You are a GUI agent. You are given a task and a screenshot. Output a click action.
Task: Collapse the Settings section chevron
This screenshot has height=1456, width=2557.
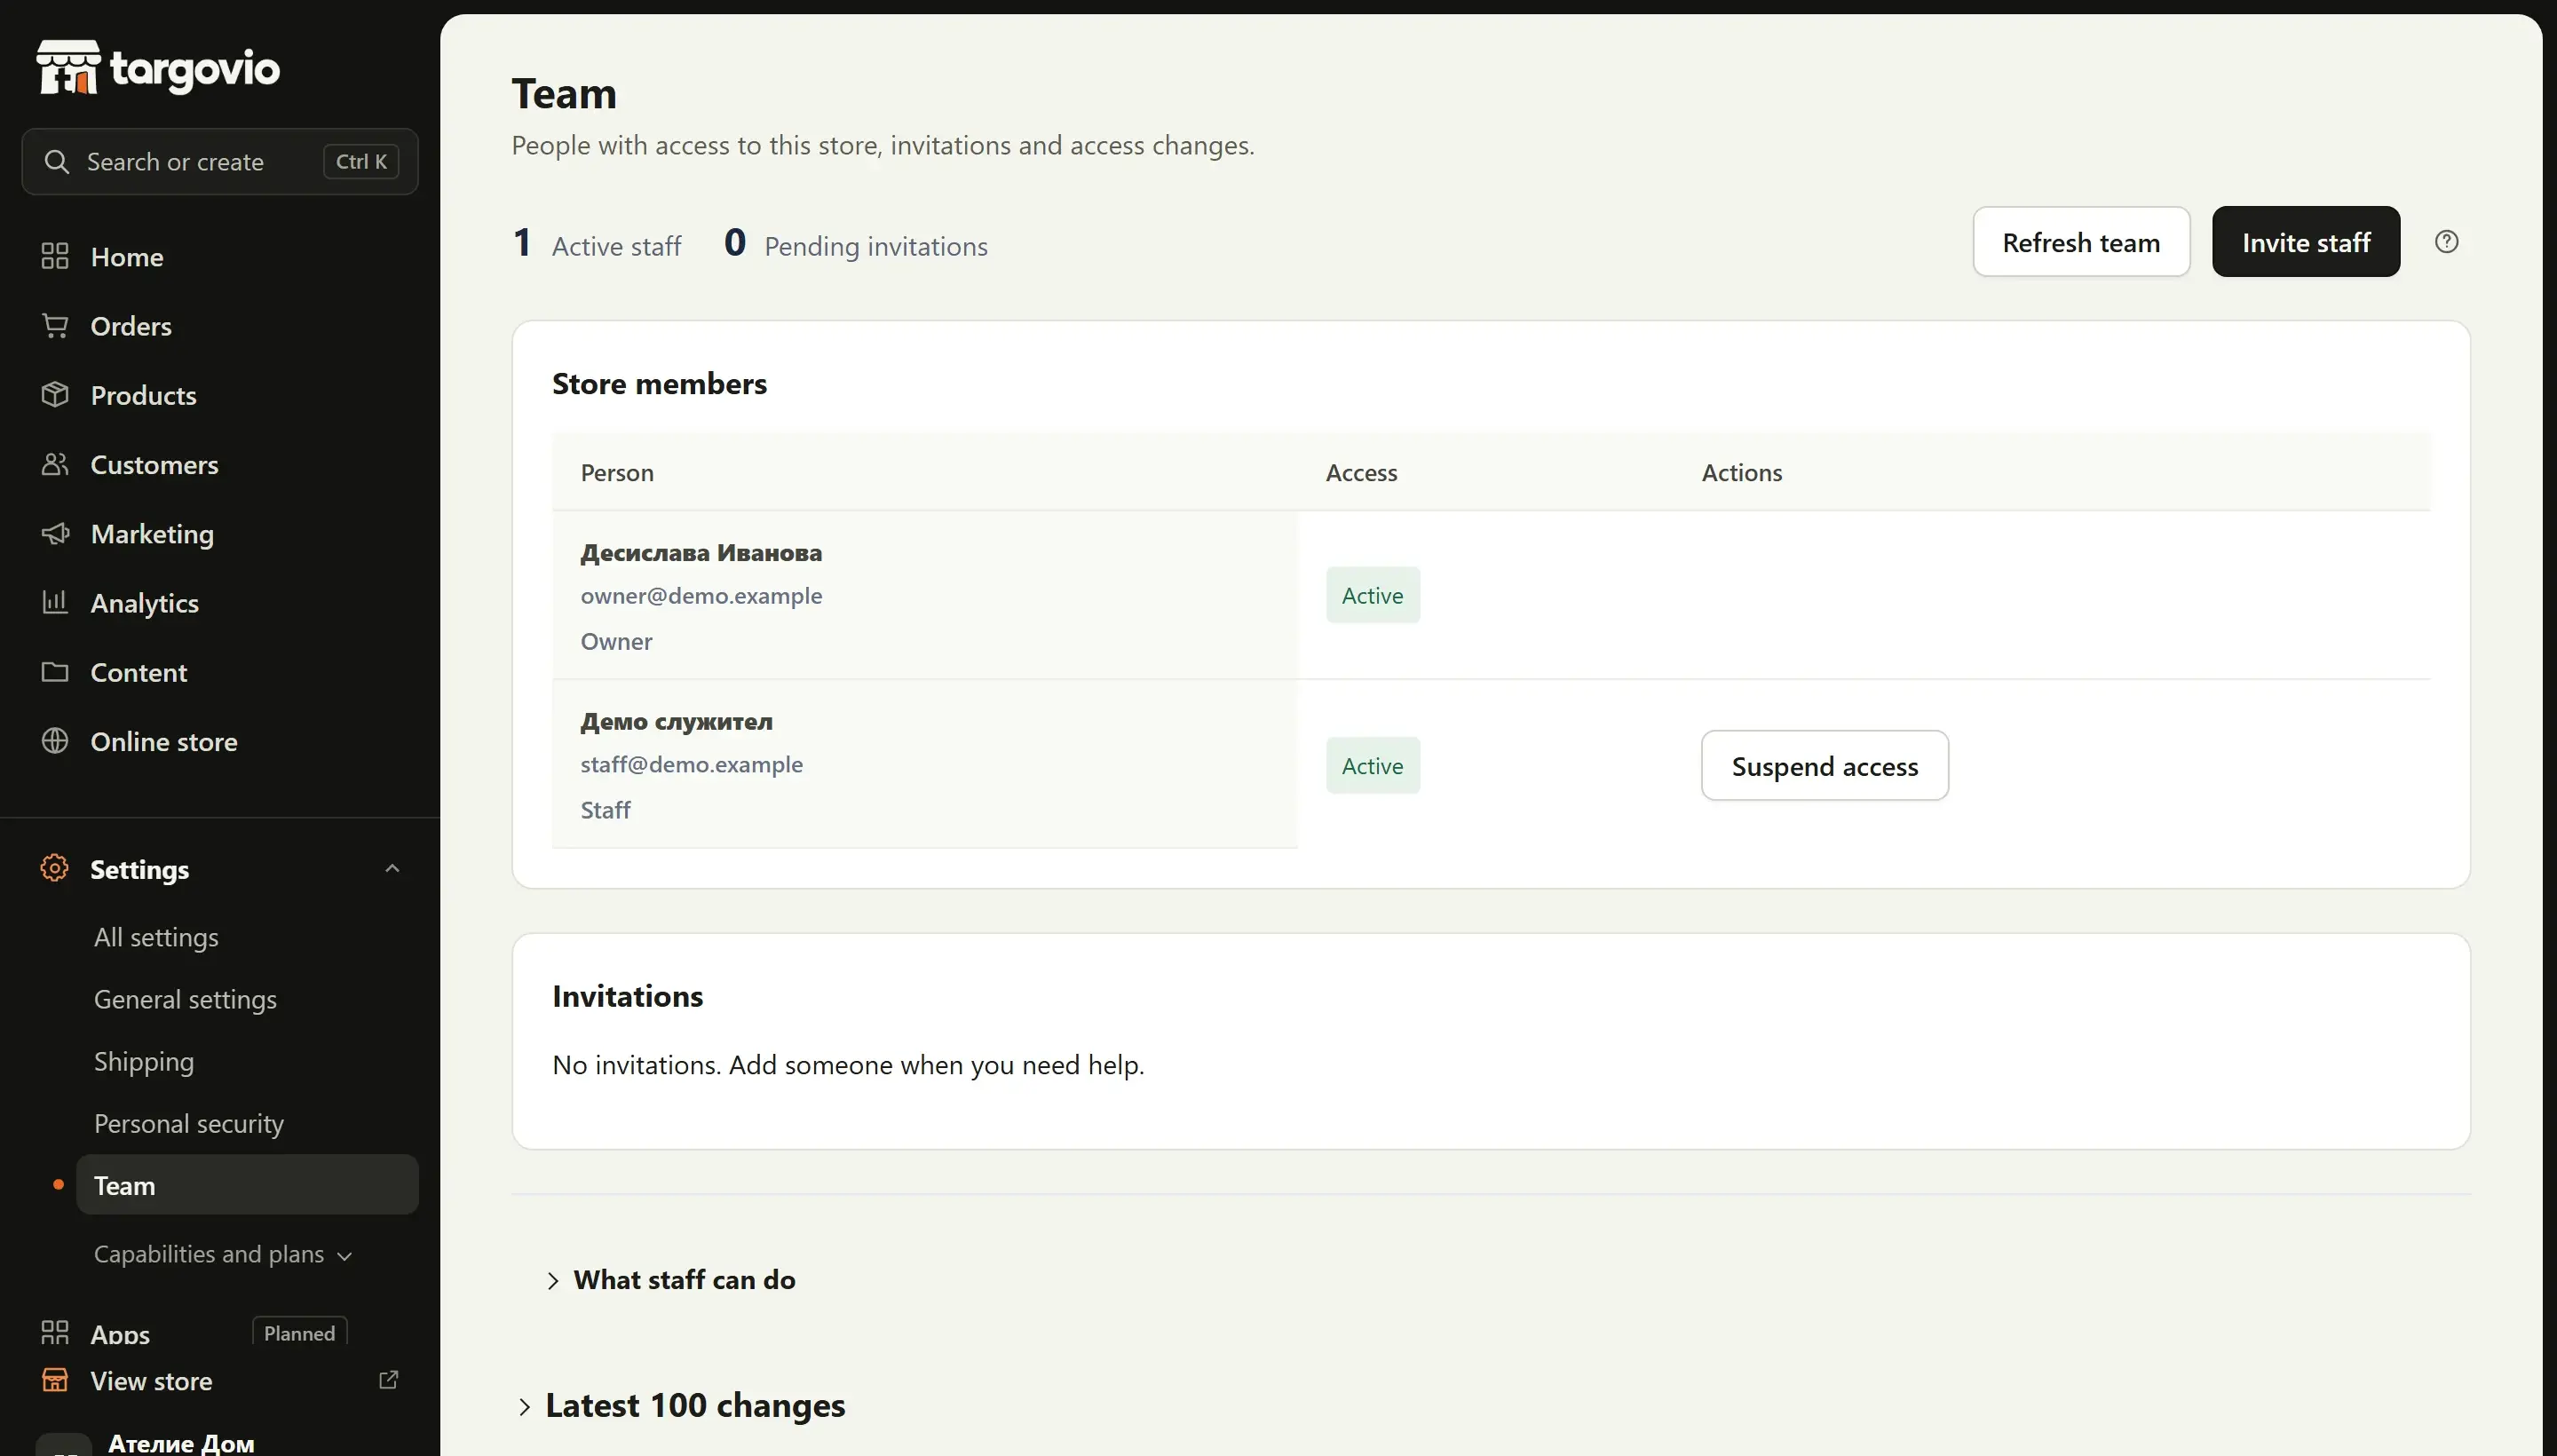tap(392, 868)
